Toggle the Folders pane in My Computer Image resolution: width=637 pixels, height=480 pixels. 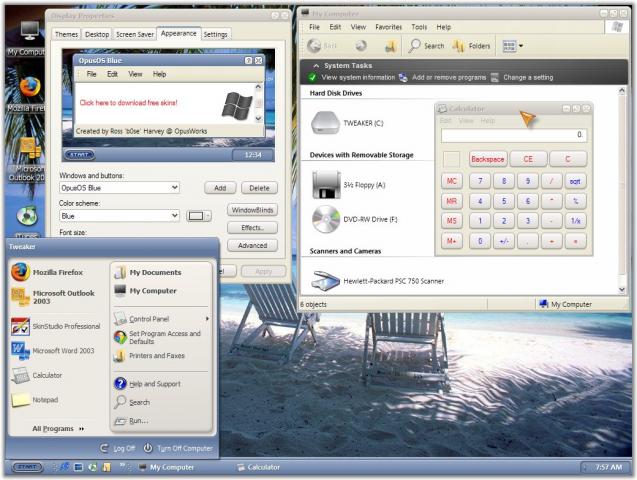pos(471,46)
